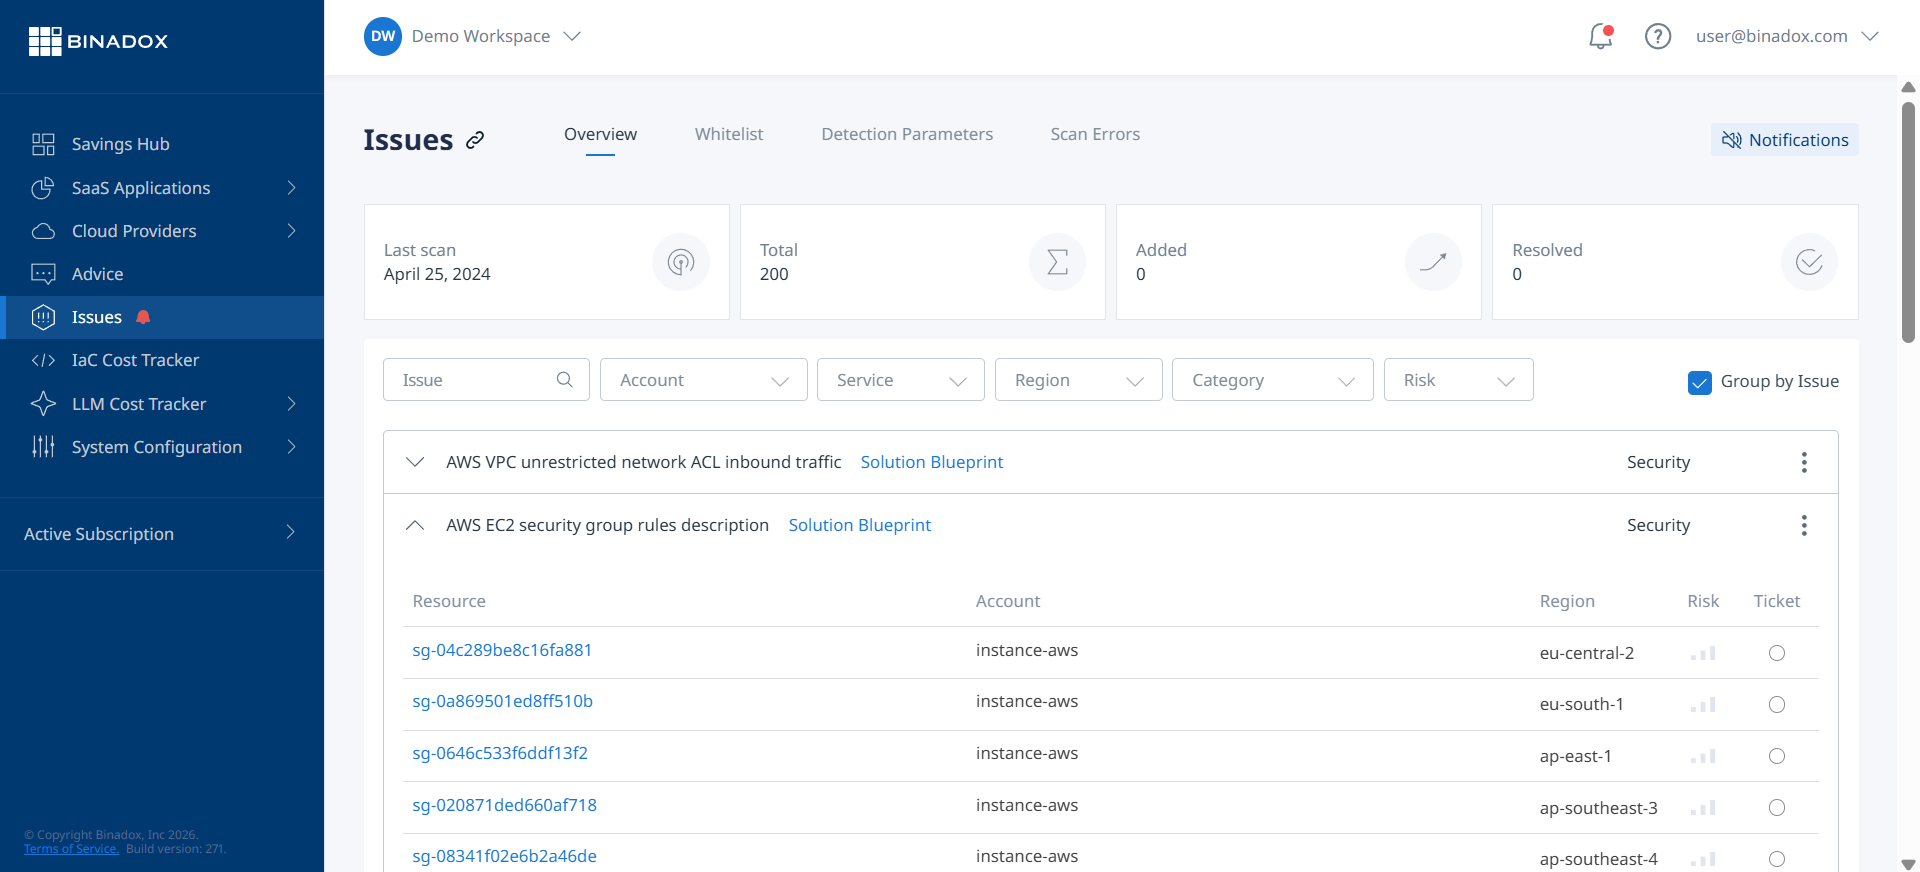Screen dimensions: 1920x872
Task: Click the Issue search input field
Action: click(486, 380)
